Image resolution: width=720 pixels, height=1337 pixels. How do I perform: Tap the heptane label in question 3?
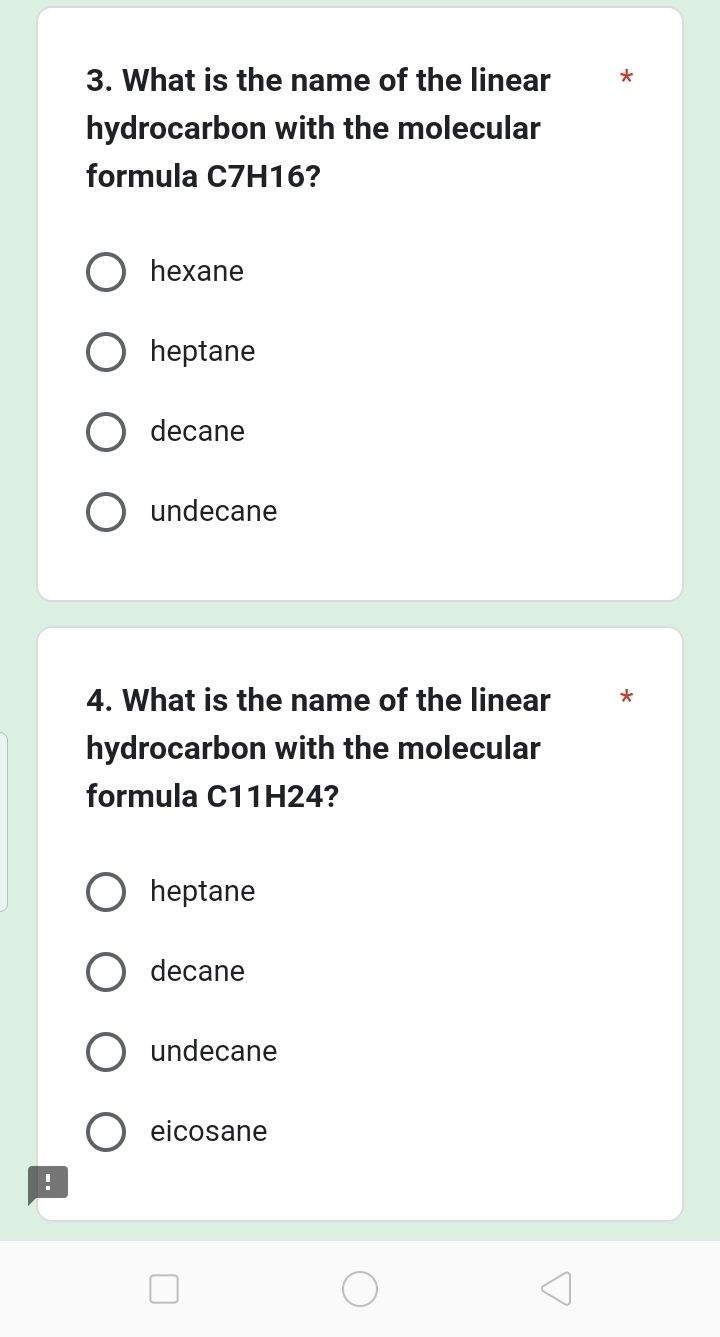pyautogui.click(x=203, y=352)
